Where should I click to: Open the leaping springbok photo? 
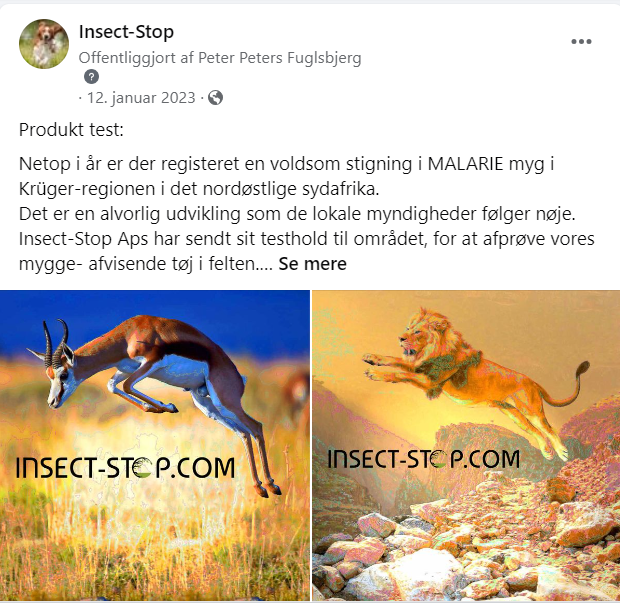click(155, 446)
